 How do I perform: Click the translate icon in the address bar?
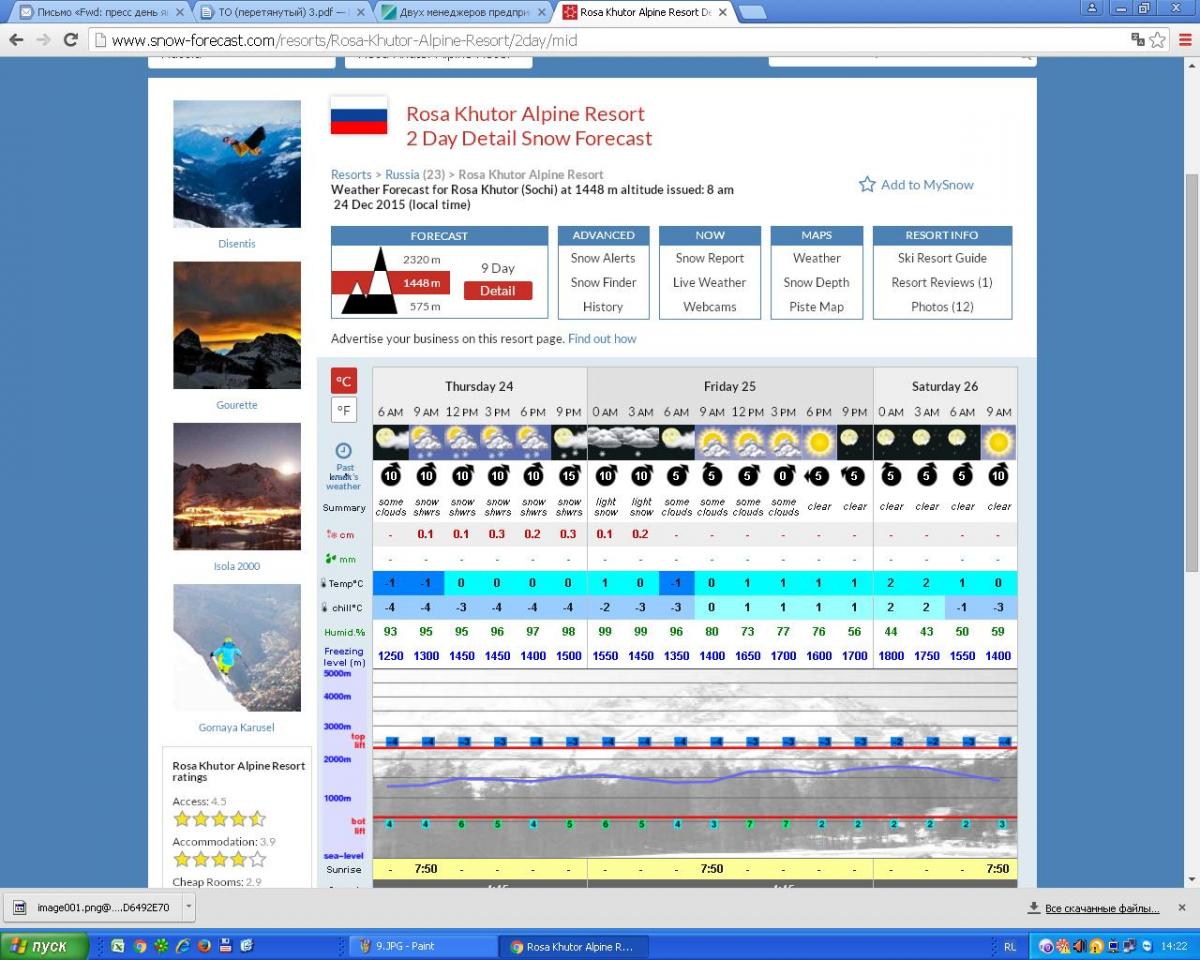[1138, 40]
